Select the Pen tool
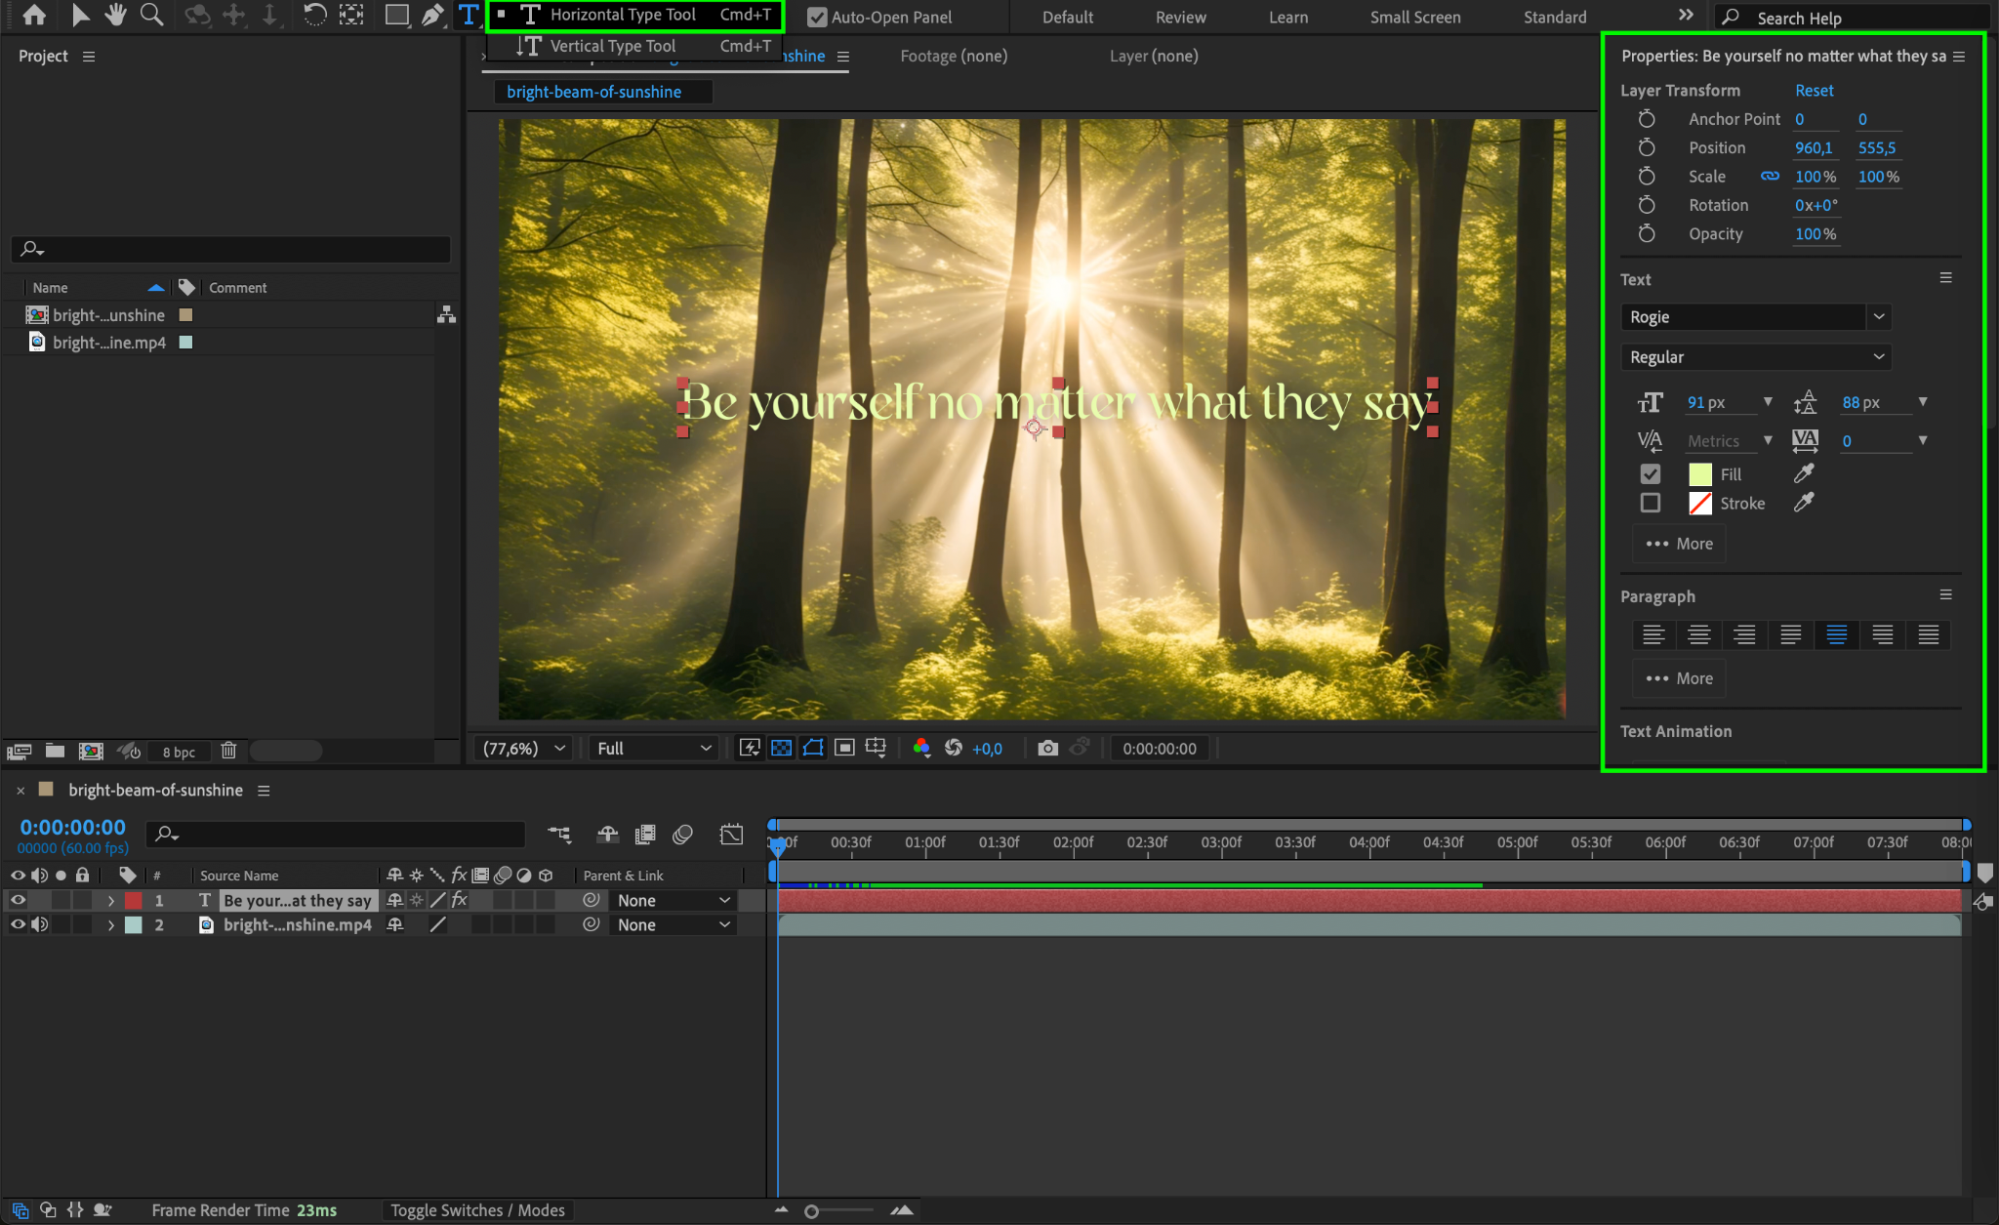This screenshot has width=1999, height=1225. 432,15
